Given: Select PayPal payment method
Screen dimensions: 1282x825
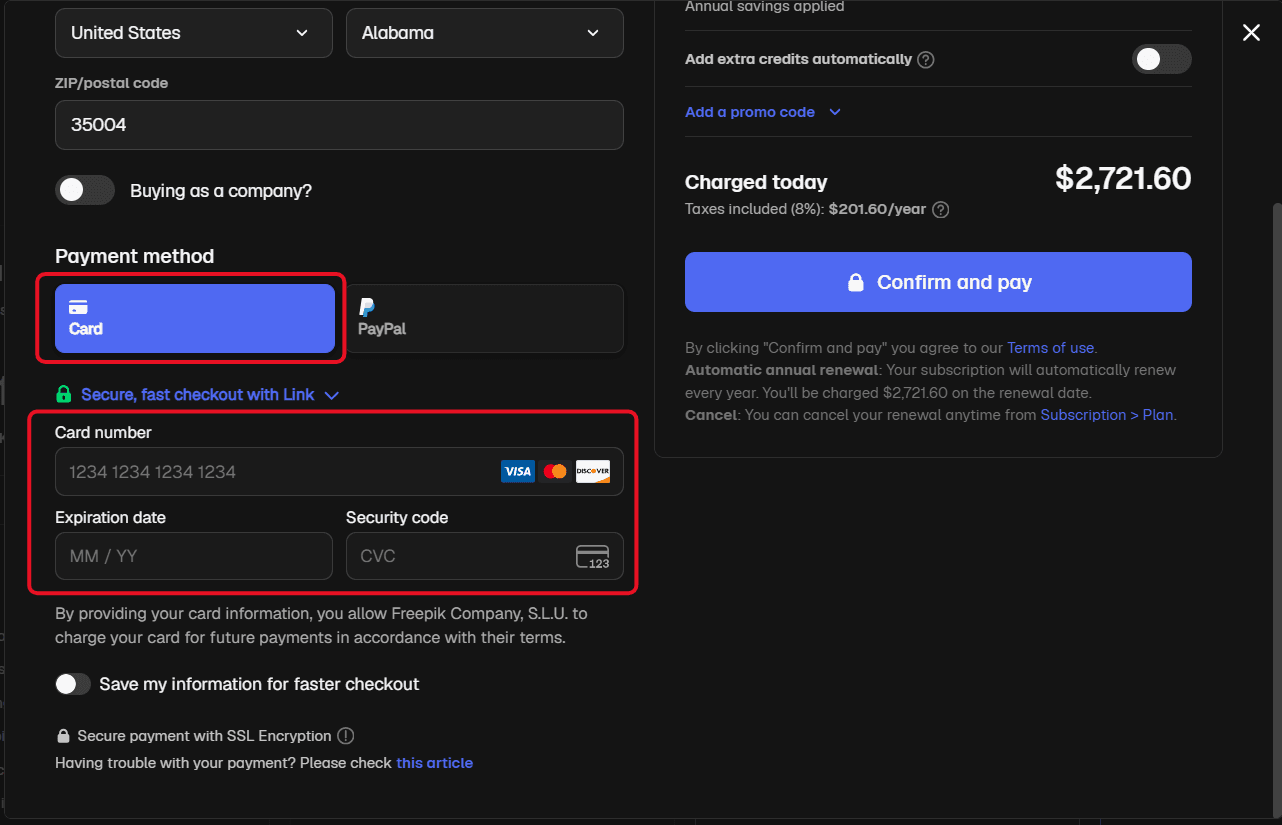Looking at the screenshot, I should (484, 318).
